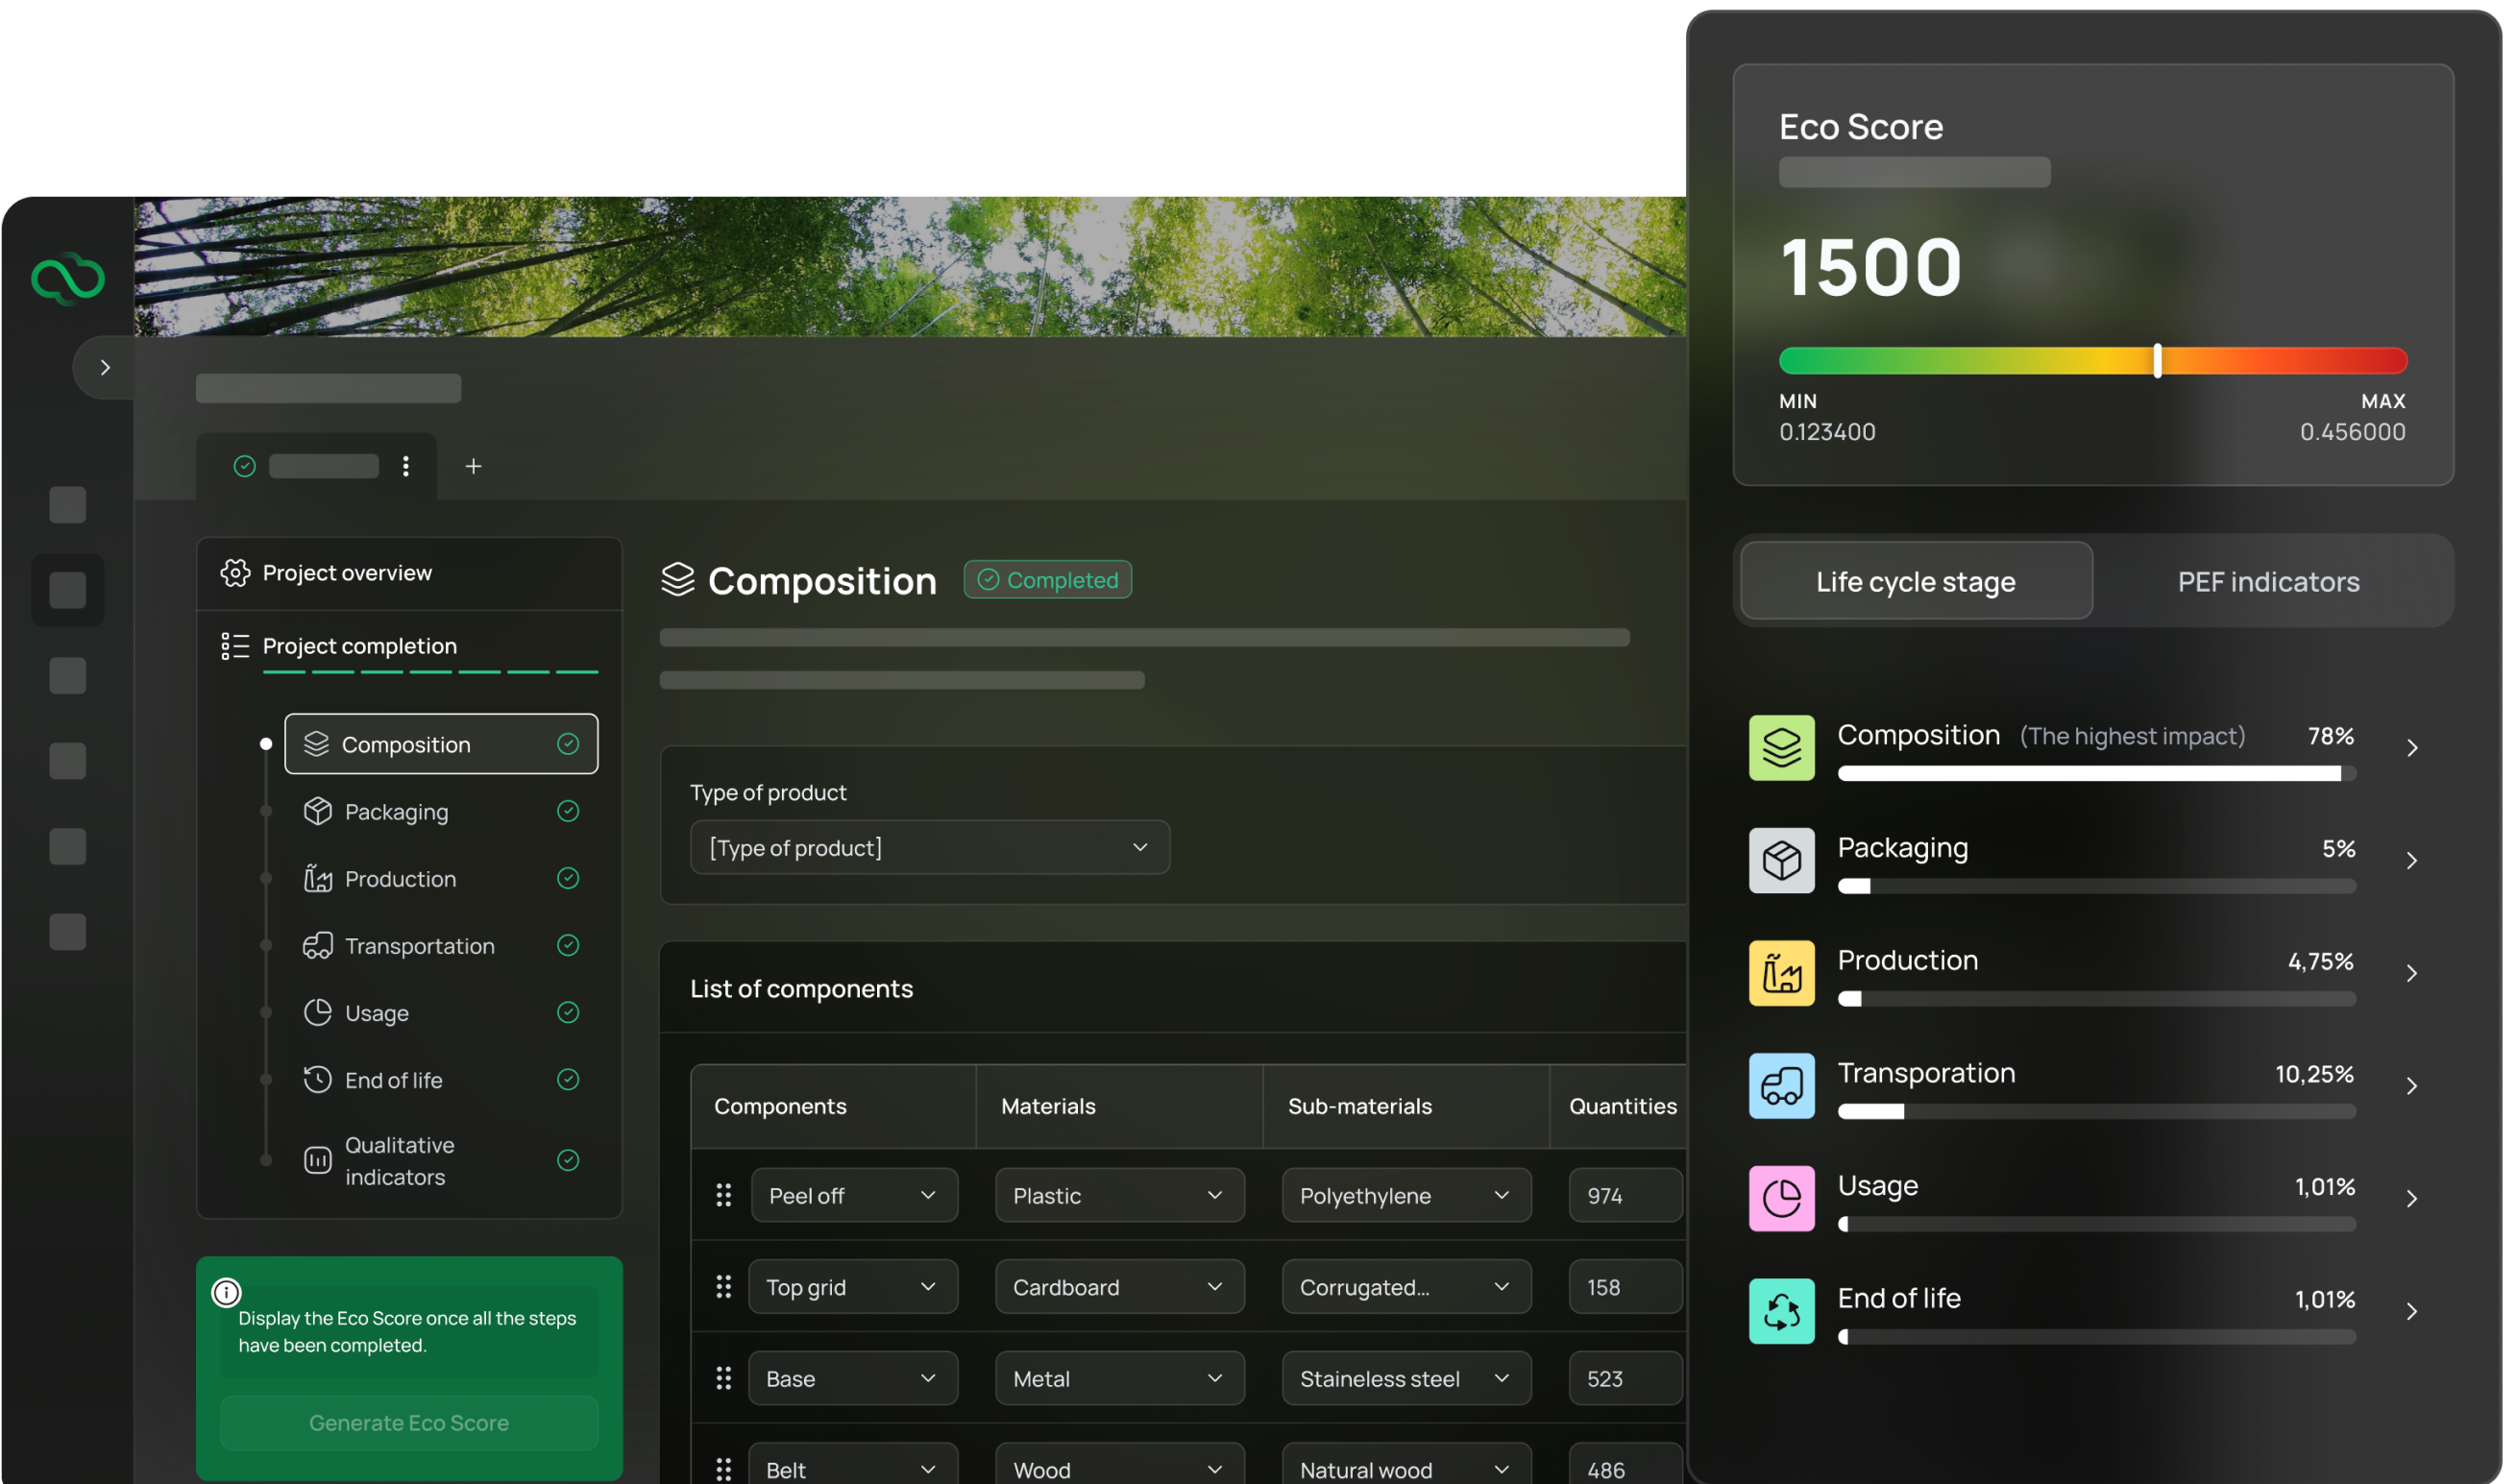
Task: Open the Type of product dropdown
Action: pos(929,847)
